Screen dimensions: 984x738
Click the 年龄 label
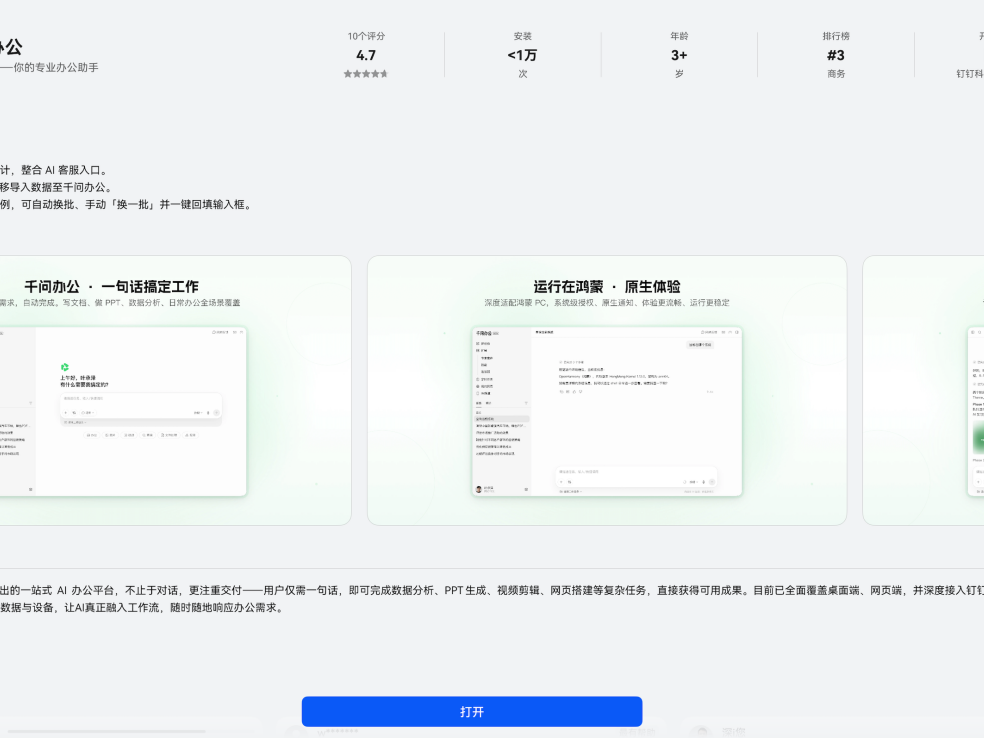[679, 36]
